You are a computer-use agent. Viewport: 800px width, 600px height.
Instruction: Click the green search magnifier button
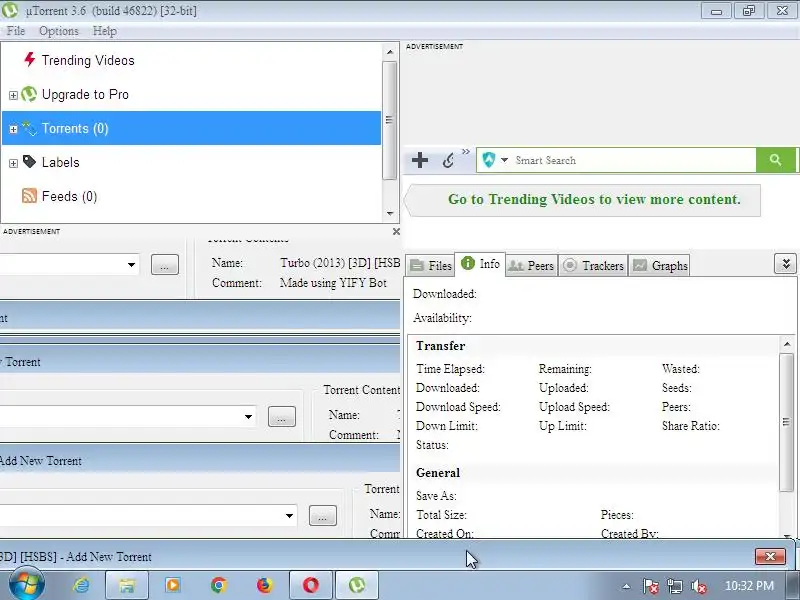click(x=776, y=160)
